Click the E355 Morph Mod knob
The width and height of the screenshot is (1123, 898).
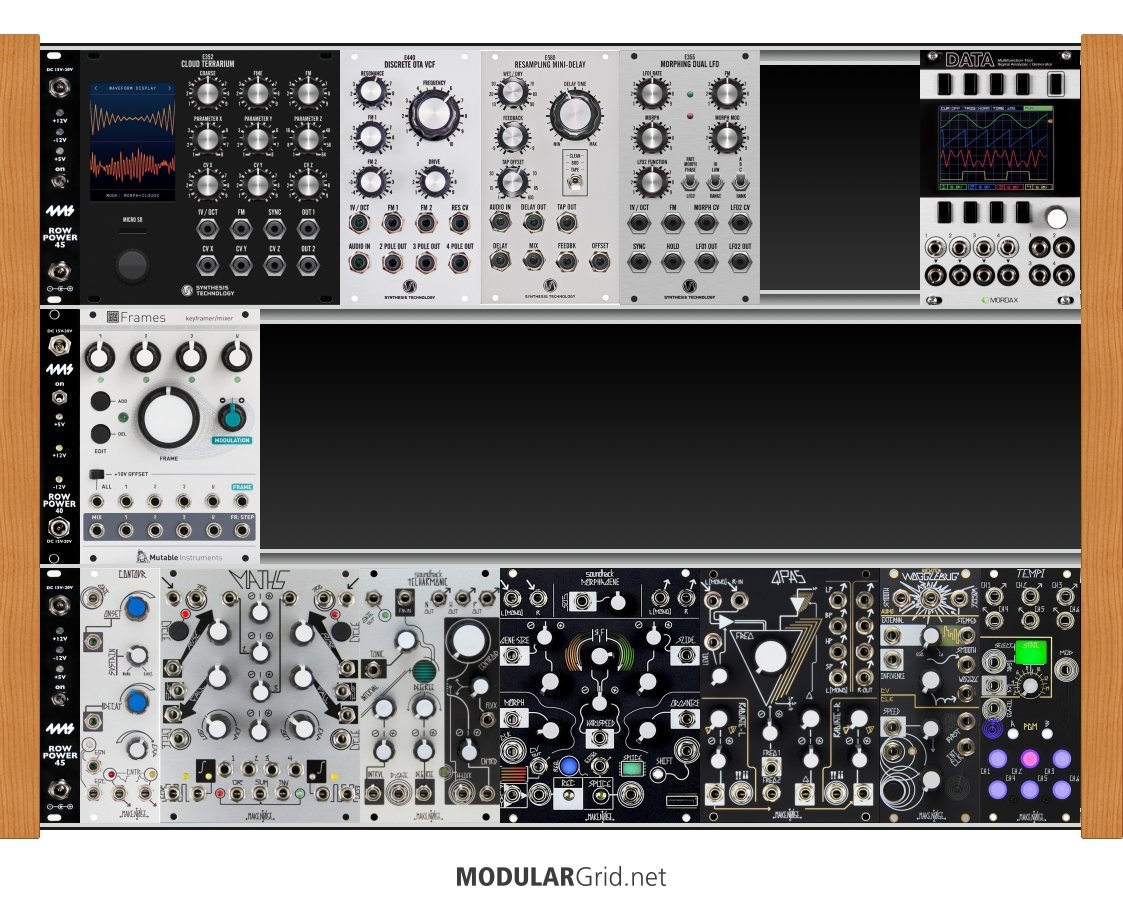point(726,138)
